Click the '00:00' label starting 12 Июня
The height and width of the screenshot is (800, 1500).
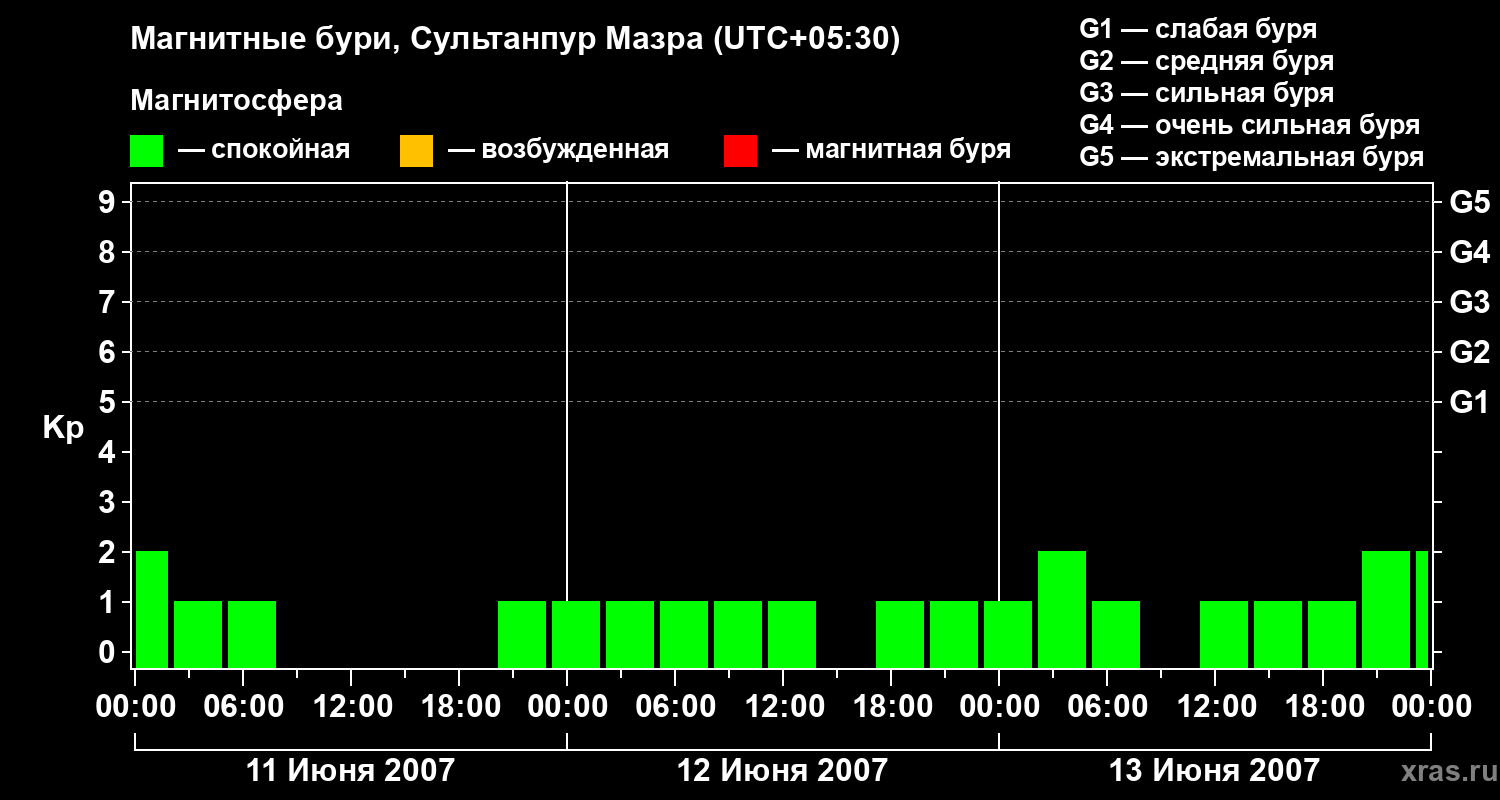click(567, 707)
